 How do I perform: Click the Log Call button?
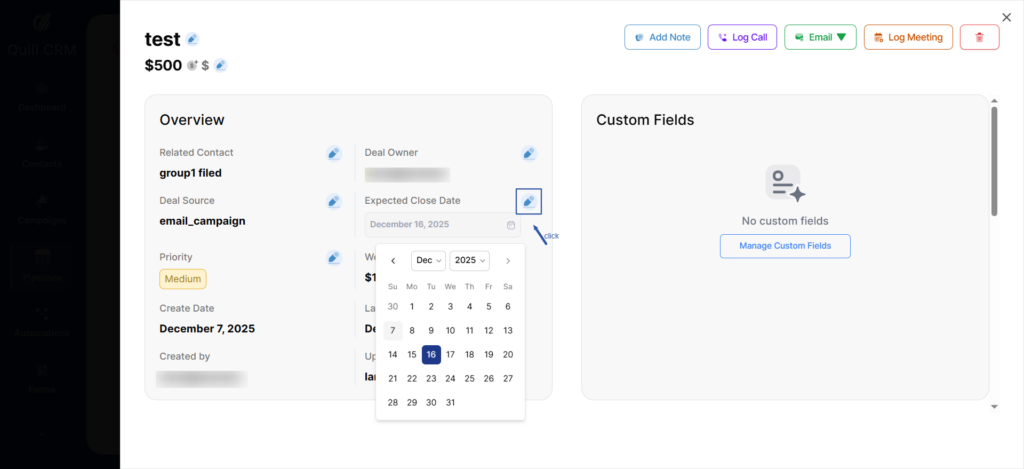[x=742, y=37]
